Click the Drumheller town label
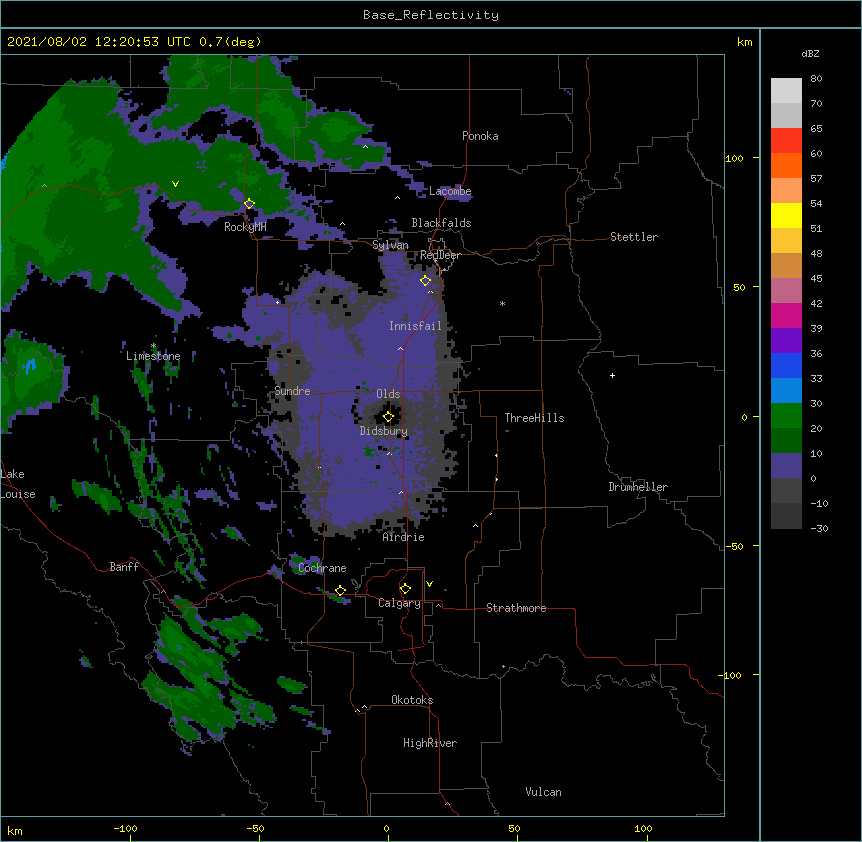Screen dimensions: 862x842 [x=638, y=487]
